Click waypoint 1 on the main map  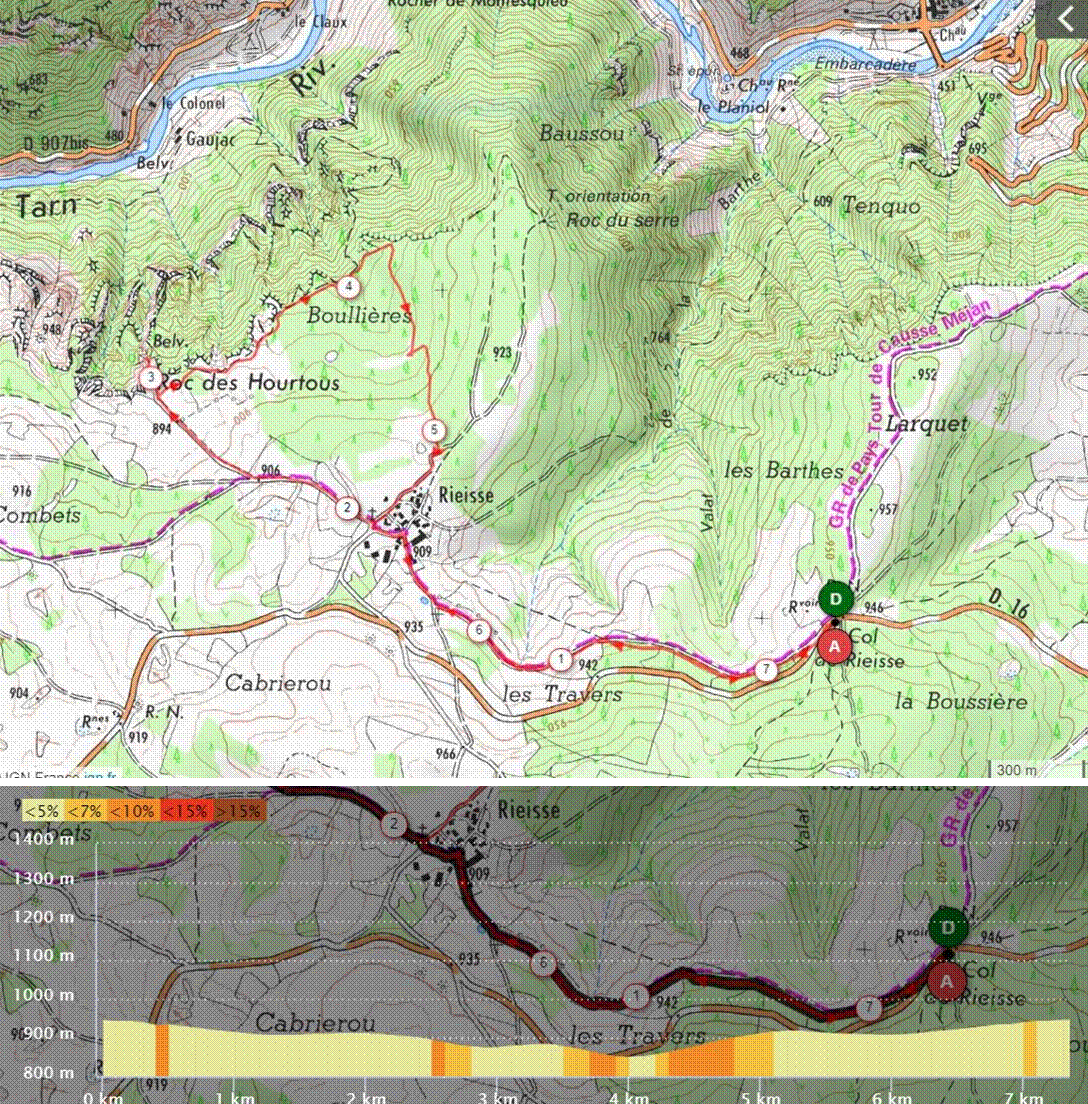pyautogui.click(x=561, y=659)
